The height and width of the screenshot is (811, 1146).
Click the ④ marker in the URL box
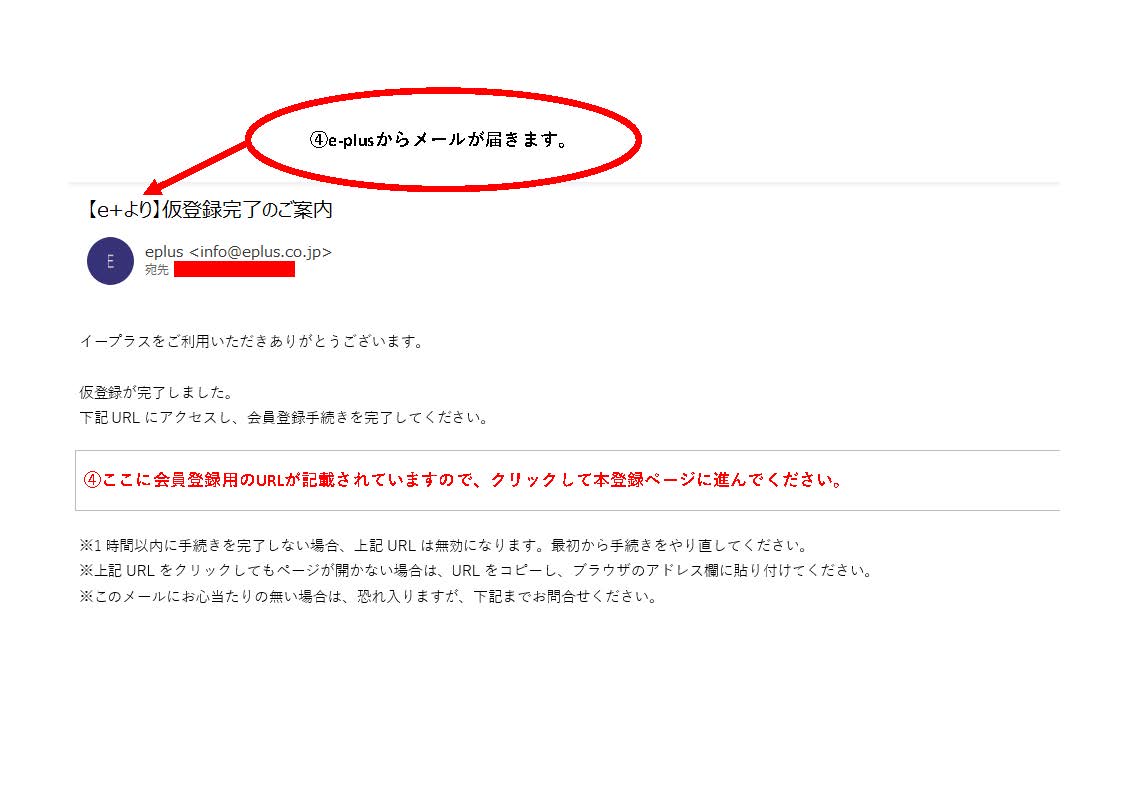click(x=91, y=480)
